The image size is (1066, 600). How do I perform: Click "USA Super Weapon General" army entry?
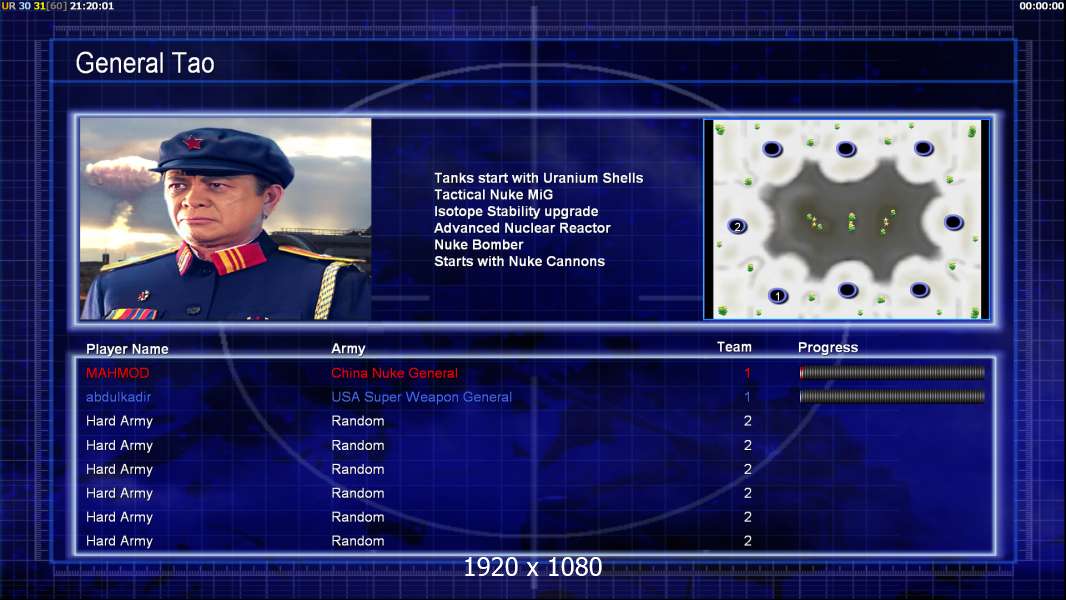[422, 397]
